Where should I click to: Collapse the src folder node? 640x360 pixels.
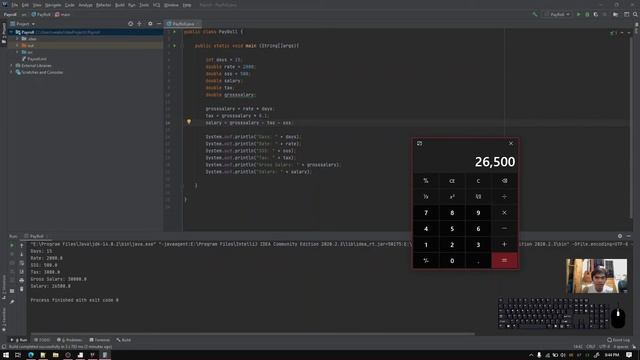pos(18,52)
